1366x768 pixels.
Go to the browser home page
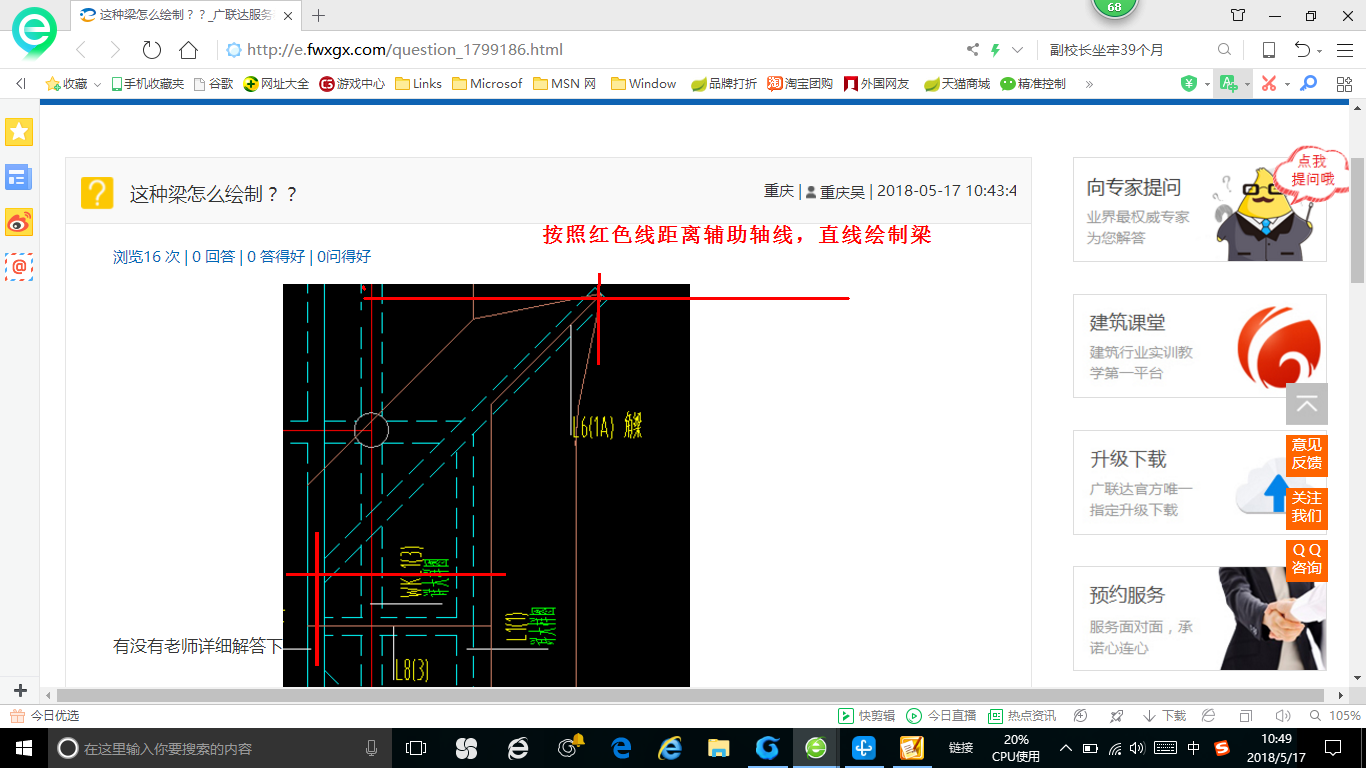(x=188, y=50)
